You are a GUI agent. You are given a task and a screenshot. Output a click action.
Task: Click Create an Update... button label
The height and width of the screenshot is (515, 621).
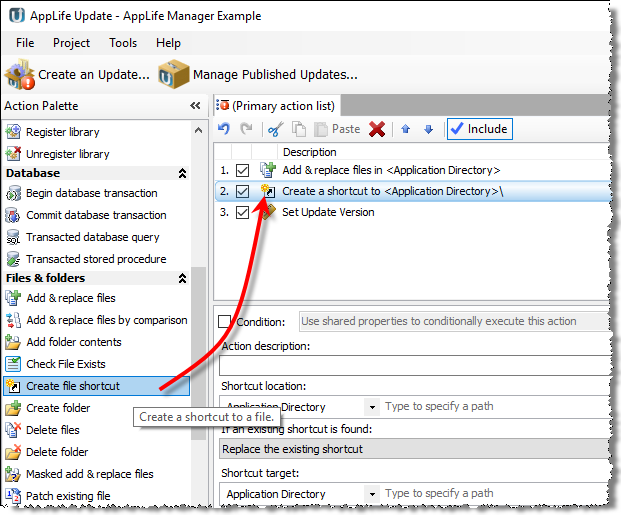[94, 74]
